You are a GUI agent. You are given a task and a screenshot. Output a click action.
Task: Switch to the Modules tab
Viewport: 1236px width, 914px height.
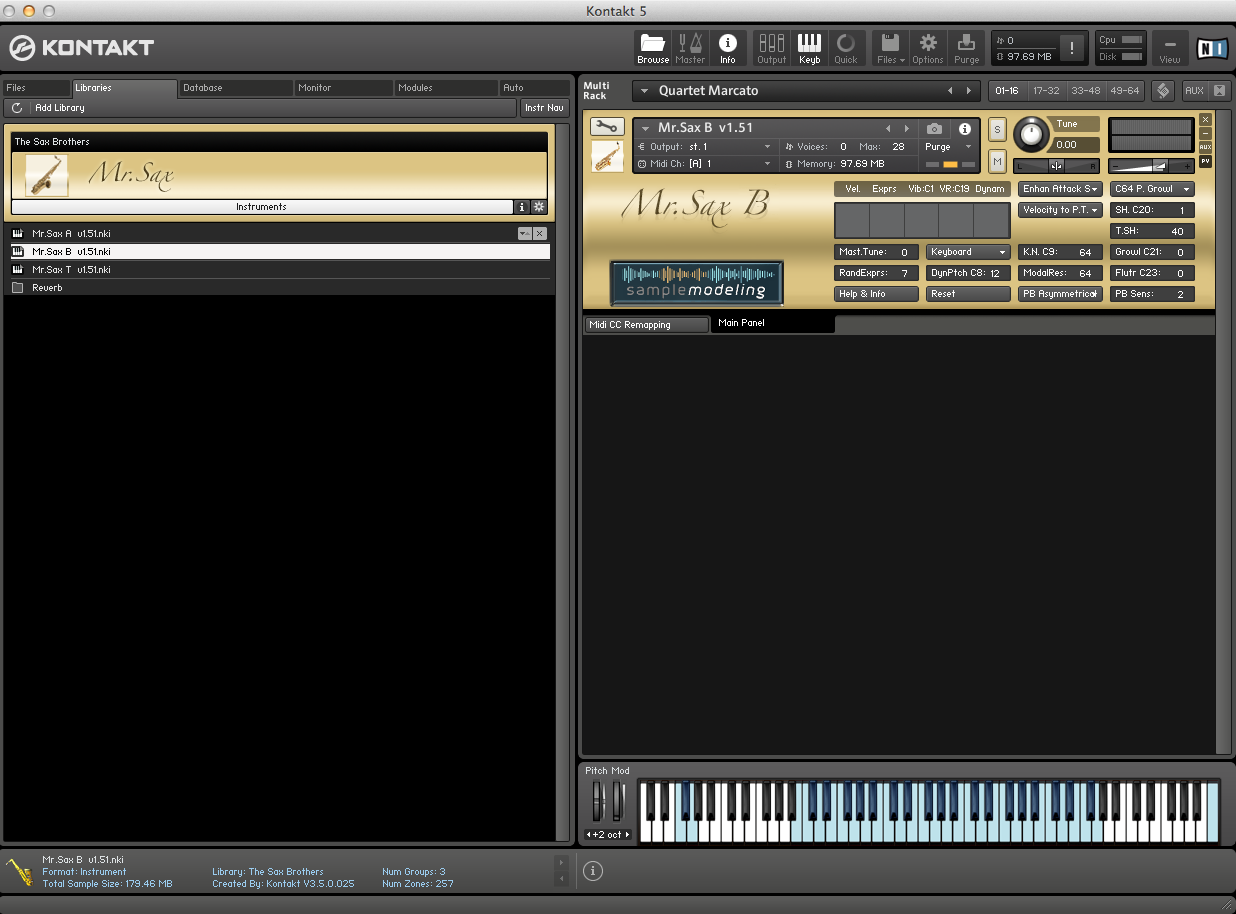coord(447,88)
